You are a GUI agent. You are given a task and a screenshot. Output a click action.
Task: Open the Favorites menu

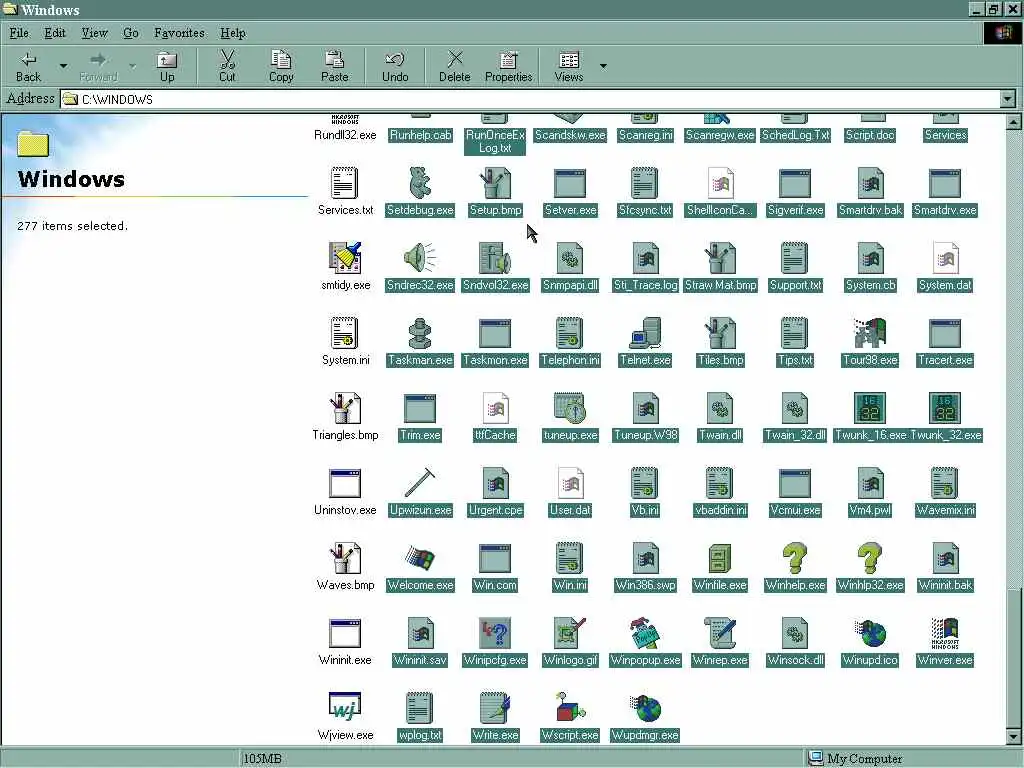pyautogui.click(x=179, y=33)
